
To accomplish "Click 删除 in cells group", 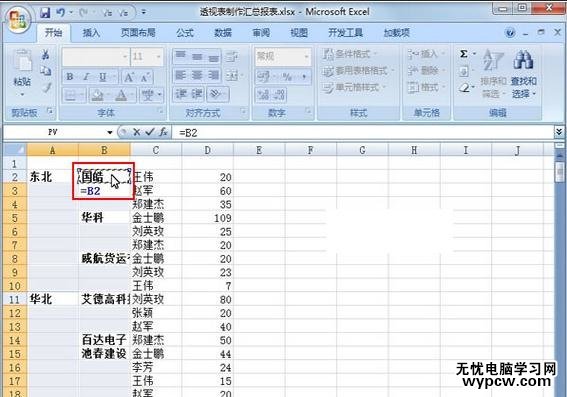I will pos(425,71).
